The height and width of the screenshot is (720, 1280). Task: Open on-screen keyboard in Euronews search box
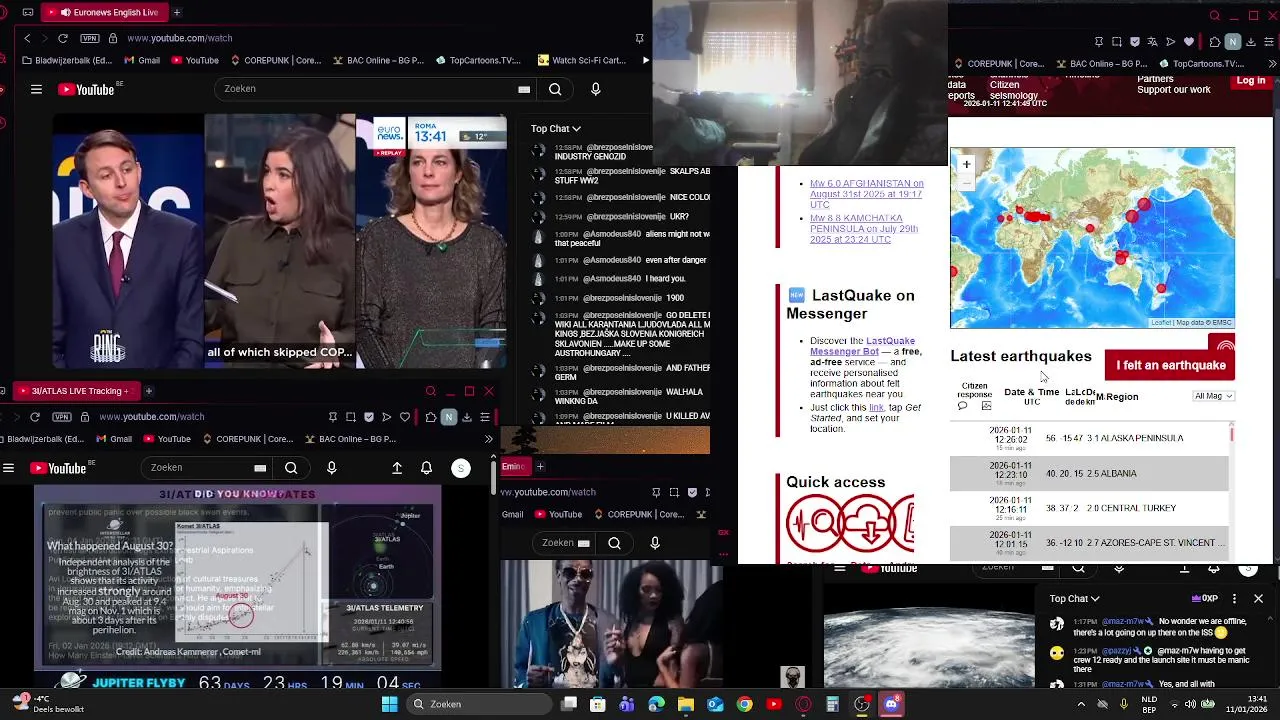point(524,89)
